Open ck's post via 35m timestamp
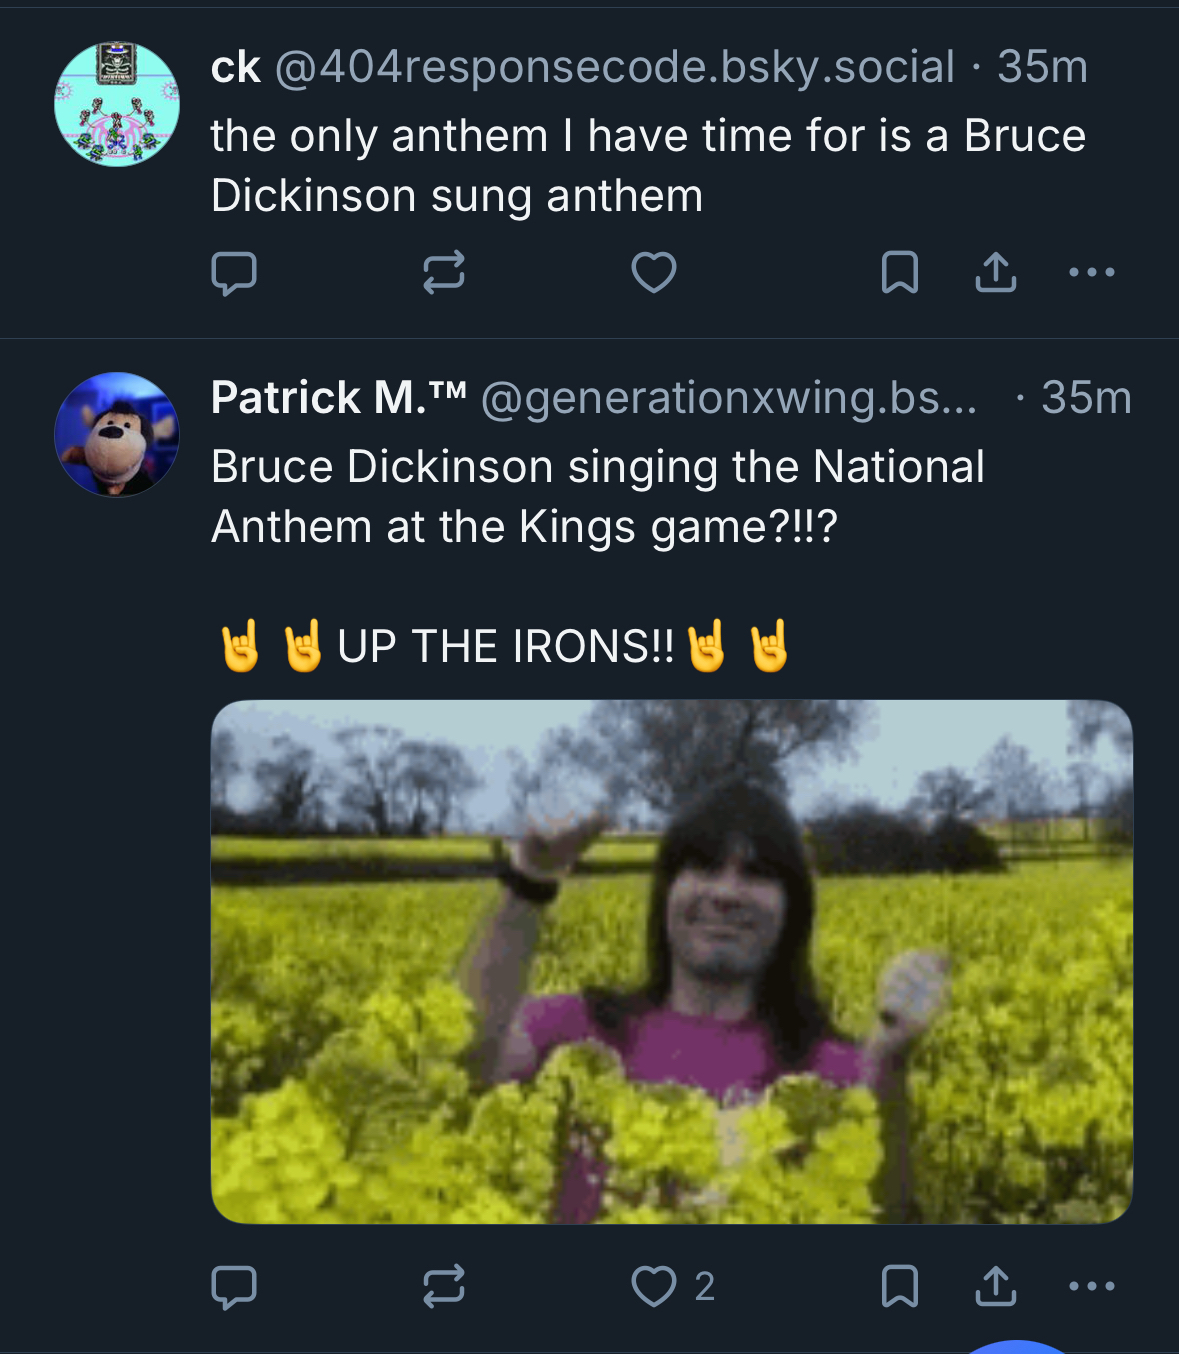This screenshot has width=1179, height=1354. coord(1042,67)
